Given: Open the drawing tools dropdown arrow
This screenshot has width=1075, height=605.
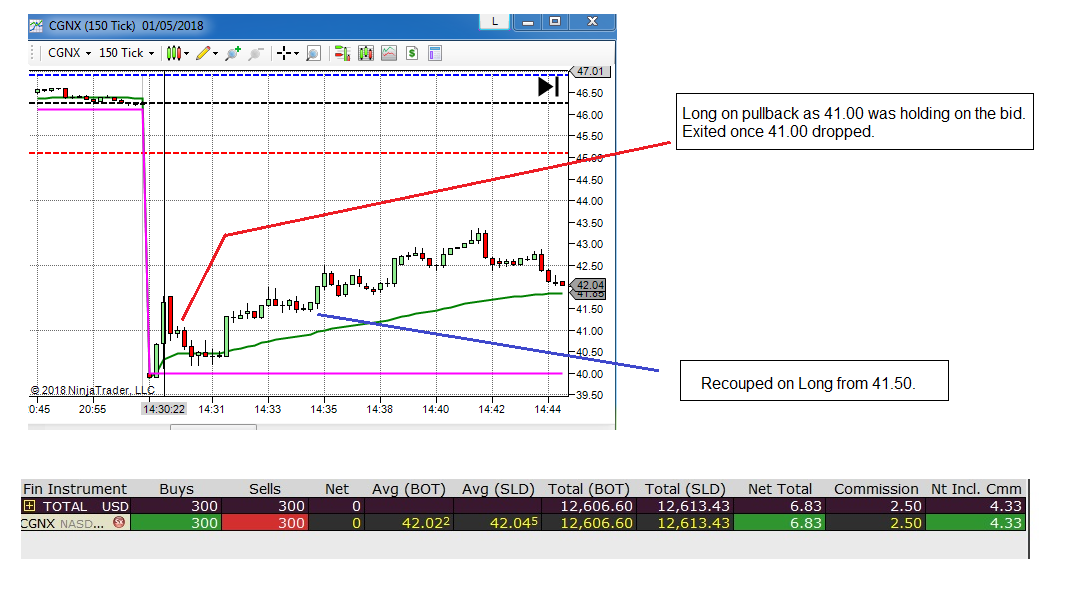Looking at the screenshot, I should [x=215, y=54].
